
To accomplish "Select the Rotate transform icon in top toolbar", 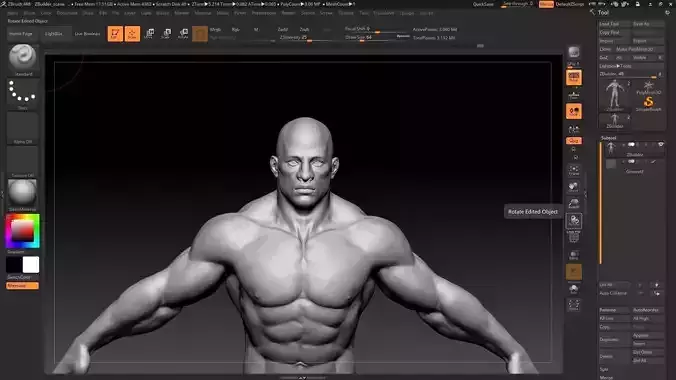I will pos(183,34).
